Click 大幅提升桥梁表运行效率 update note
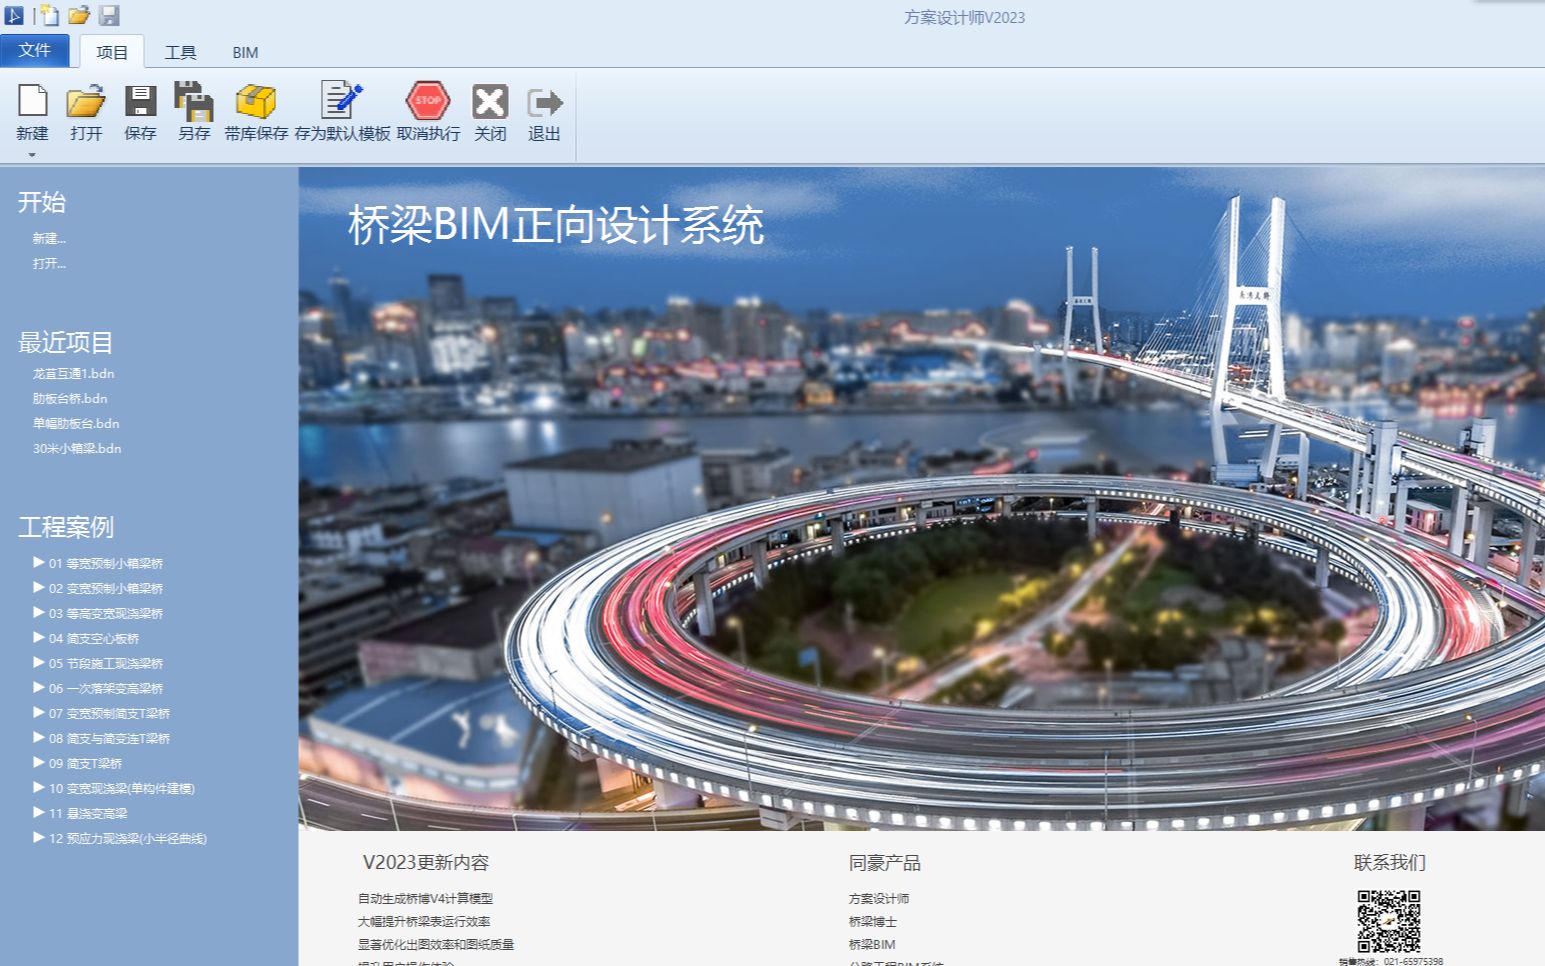The image size is (1545, 966). pyautogui.click(x=424, y=921)
